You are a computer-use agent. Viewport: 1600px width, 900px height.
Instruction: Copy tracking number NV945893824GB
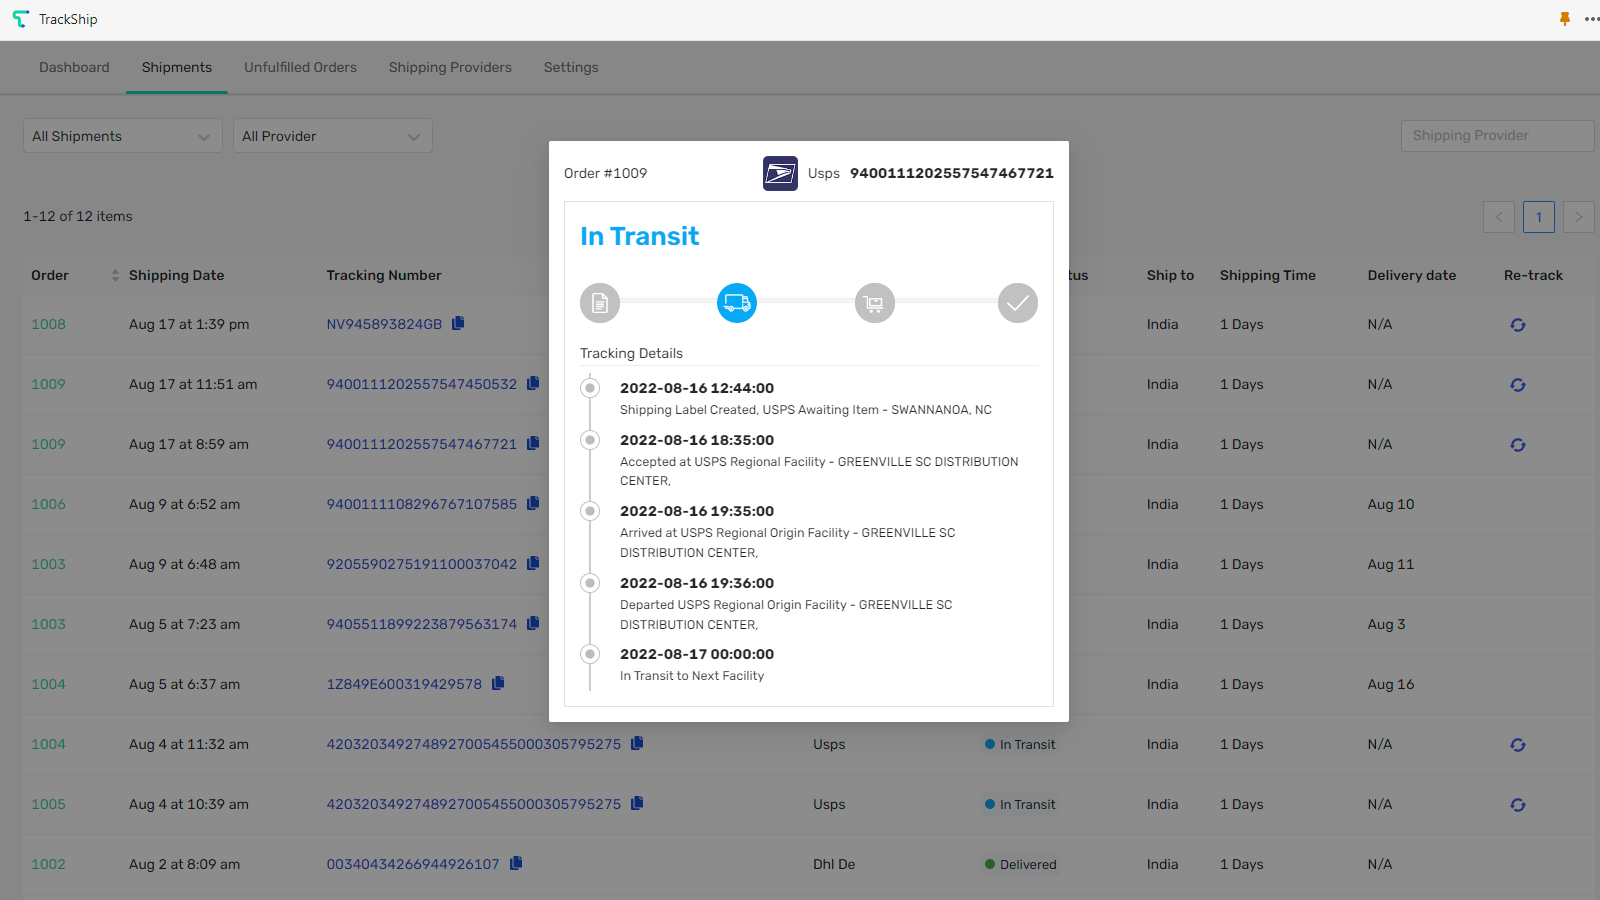(459, 323)
